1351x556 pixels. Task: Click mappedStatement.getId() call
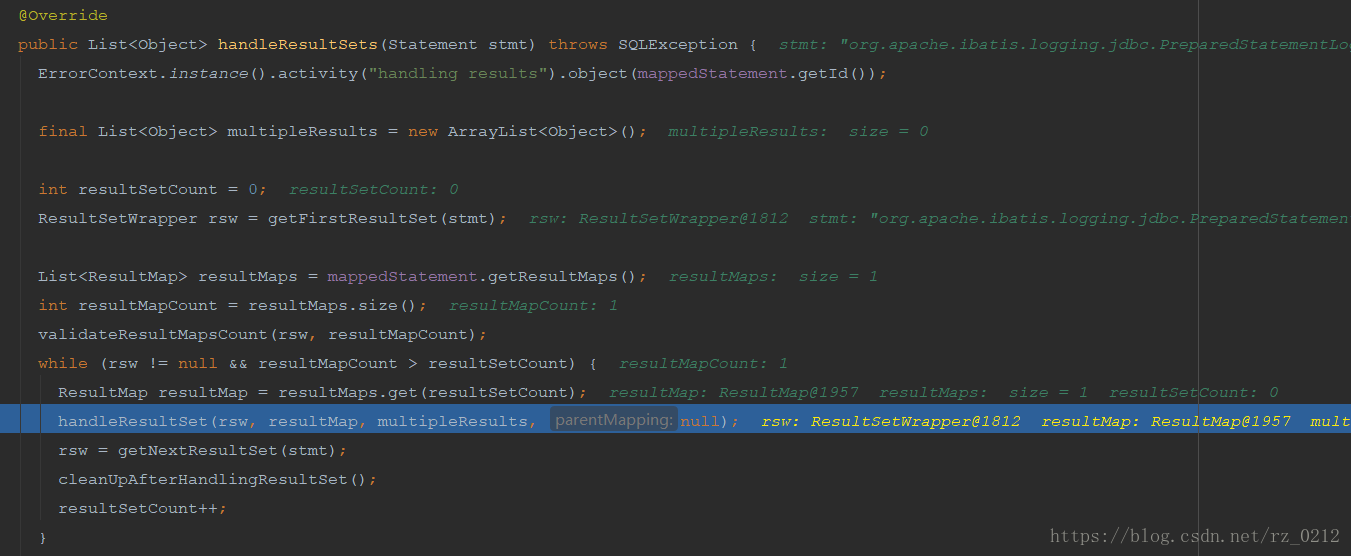[x=757, y=73]
